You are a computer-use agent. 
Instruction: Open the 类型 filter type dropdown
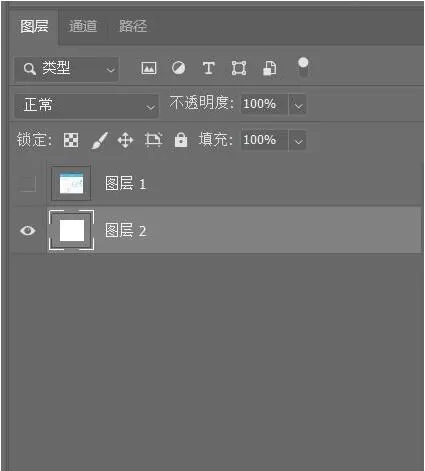(67, 69)
